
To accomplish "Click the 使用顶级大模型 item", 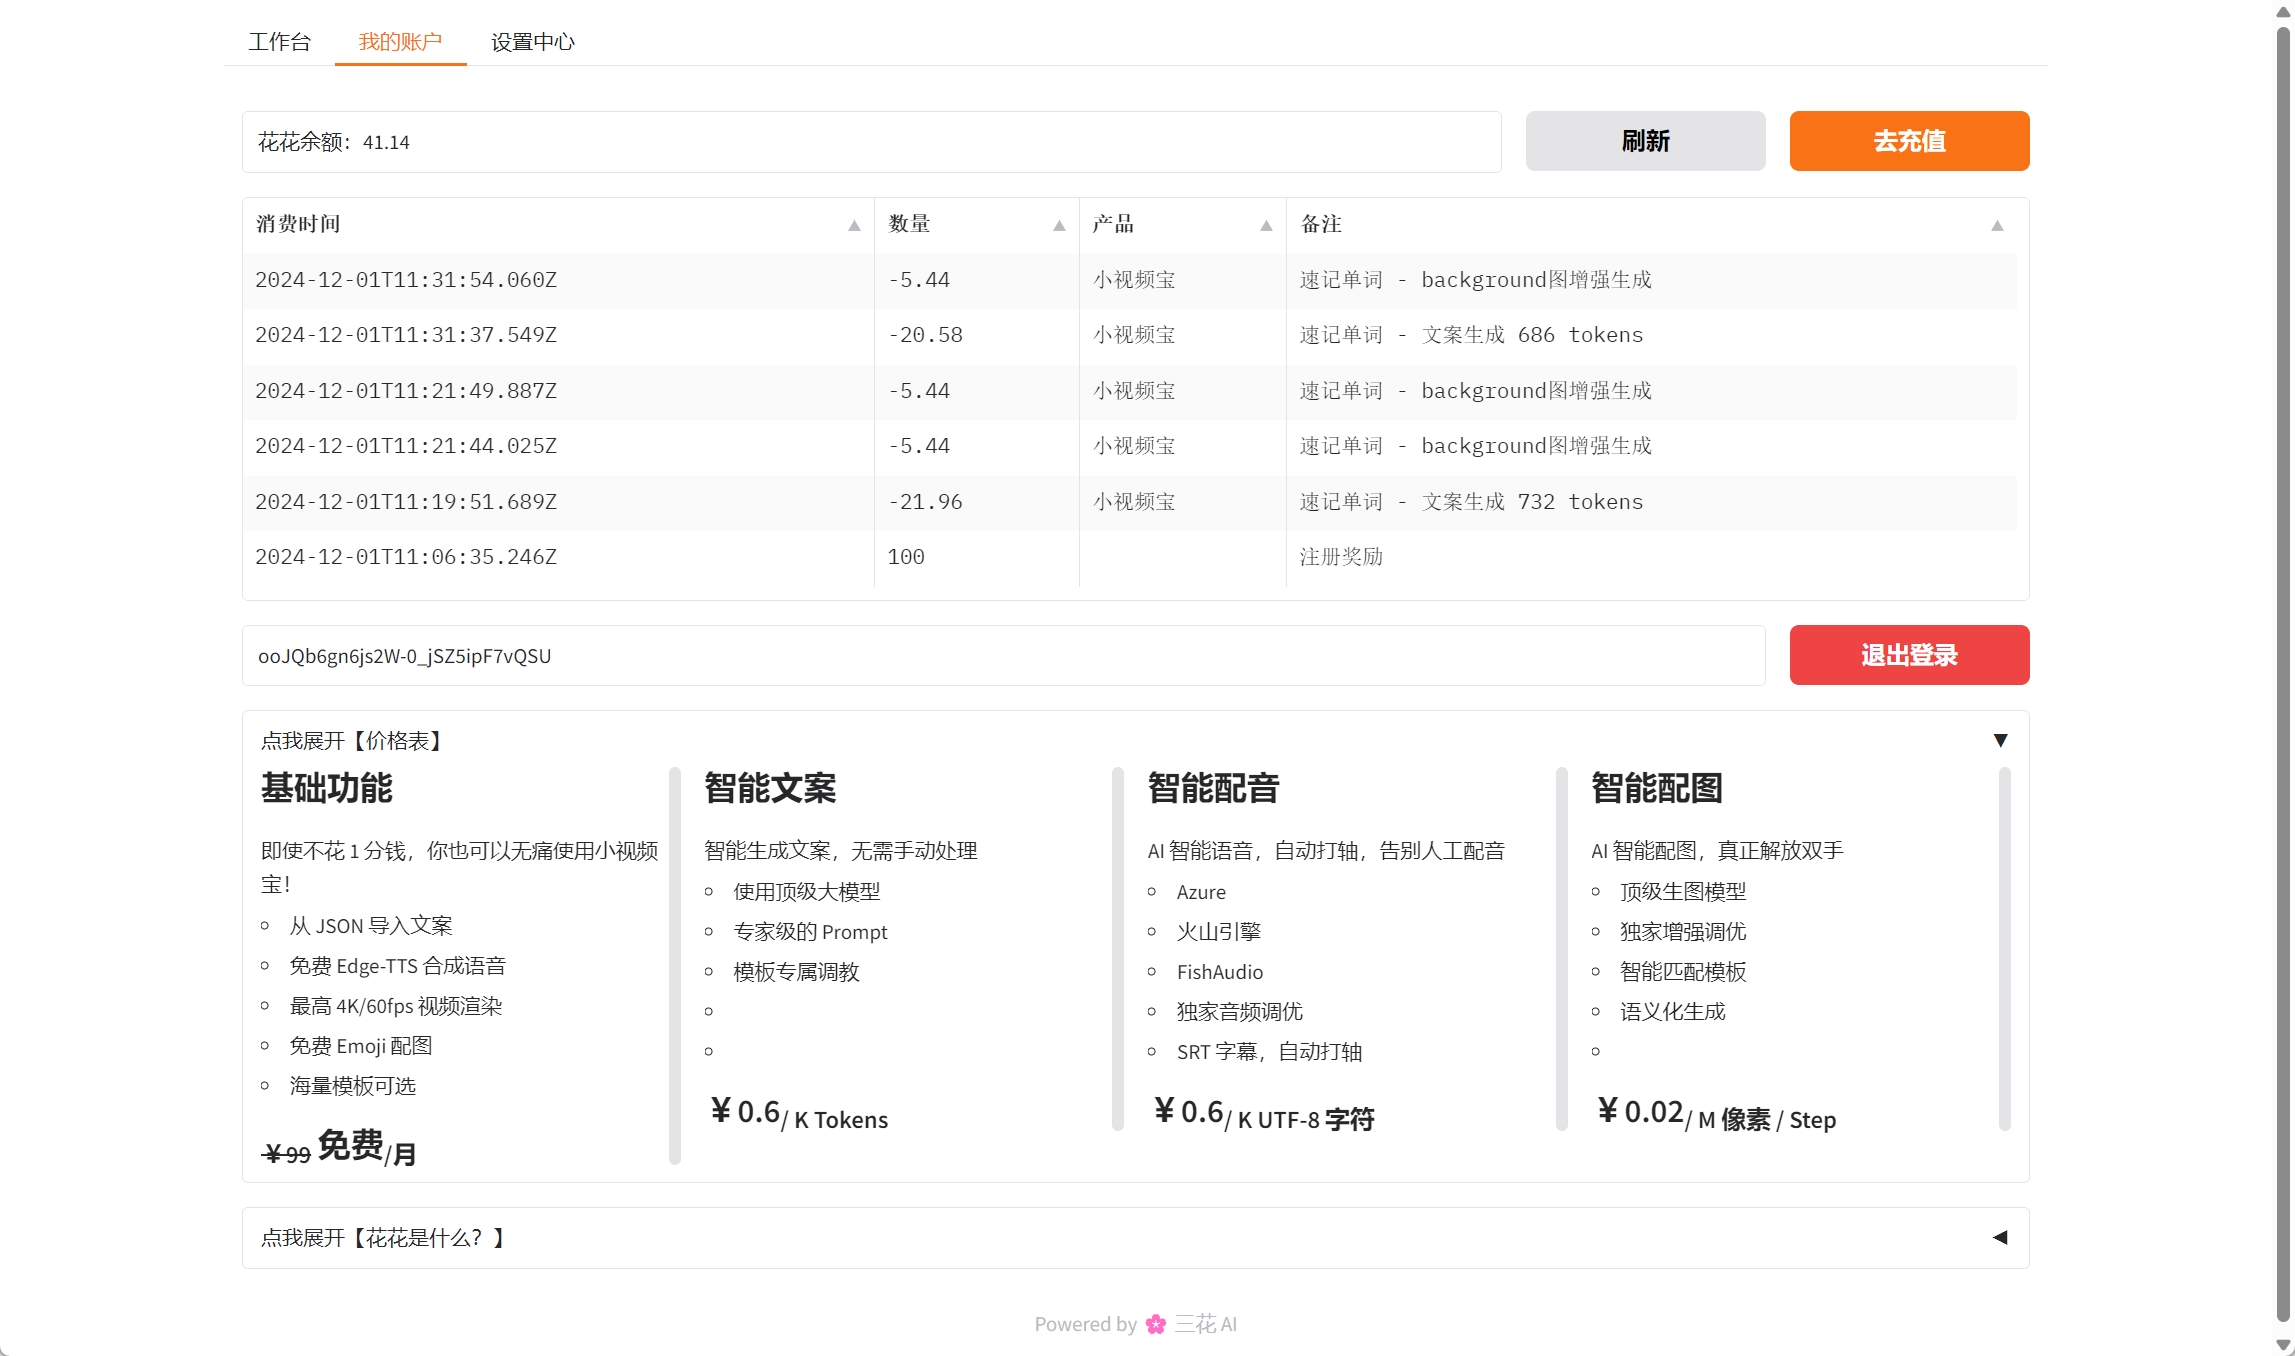I will click(x=807, y=892).
